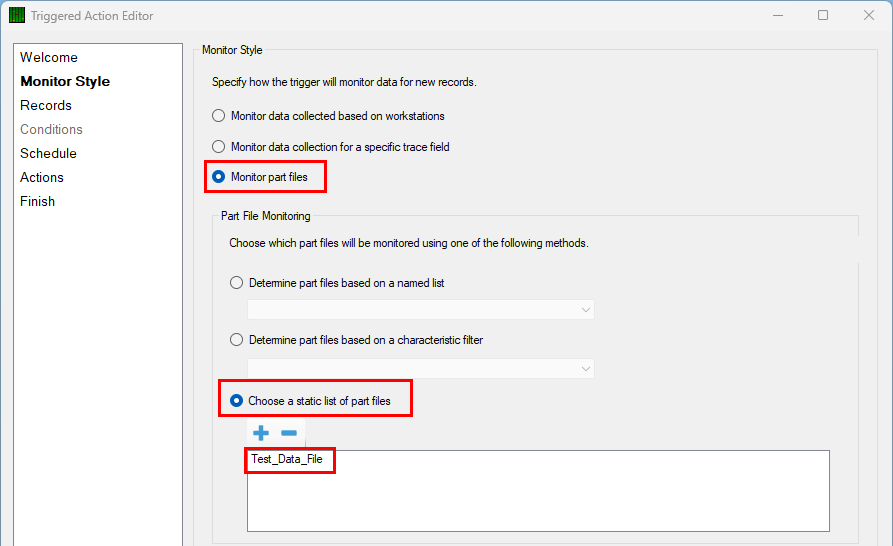Open the named list dropdown
Image resolution: width=893 pixels, height=546 pixels.
(x=421, y=310)
